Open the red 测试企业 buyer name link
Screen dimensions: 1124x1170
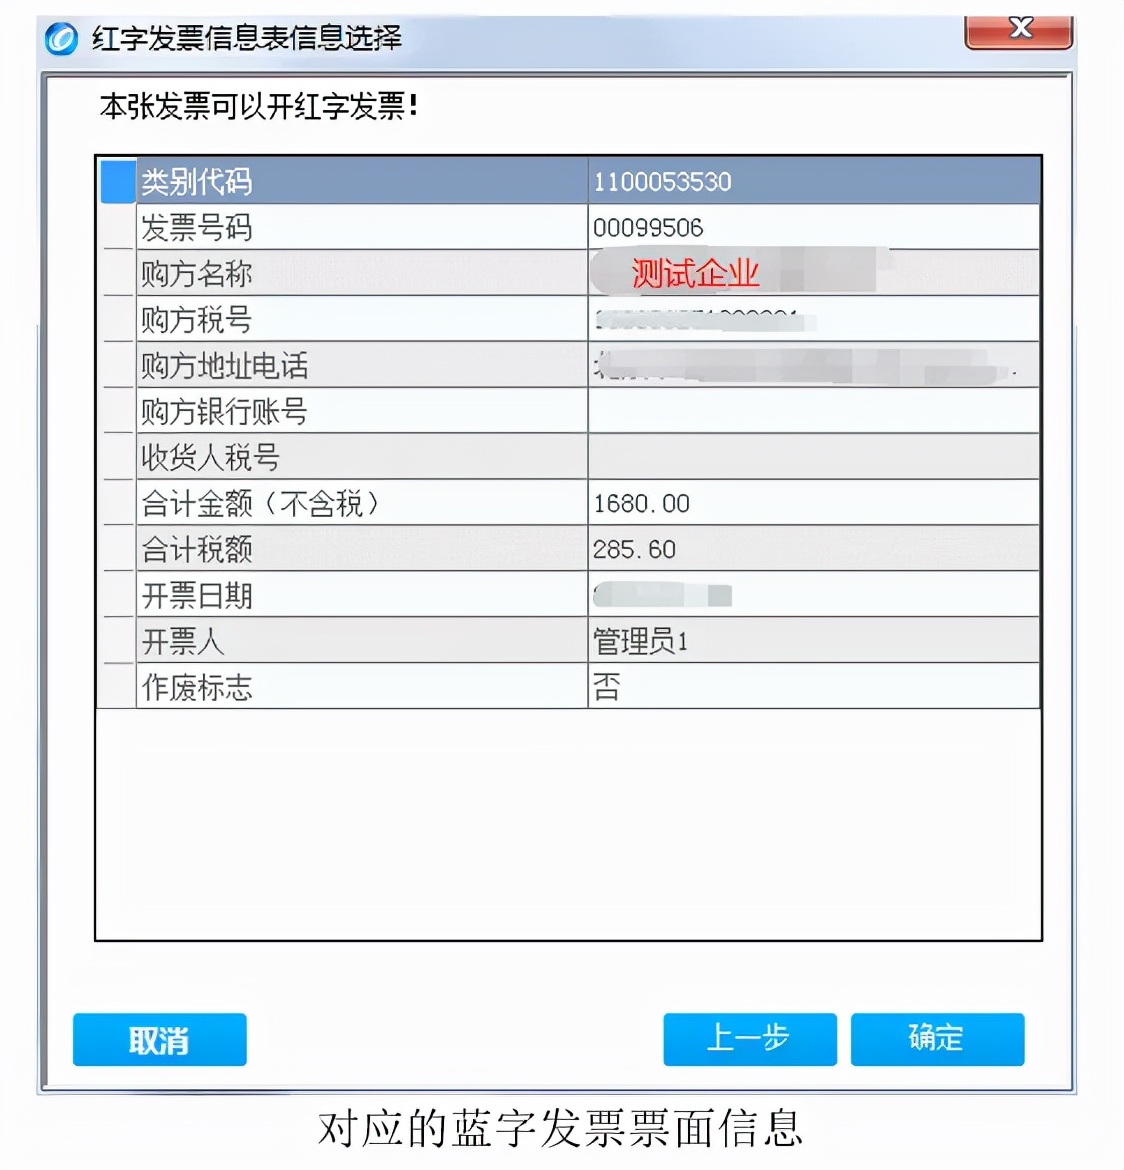coord(692,273)
